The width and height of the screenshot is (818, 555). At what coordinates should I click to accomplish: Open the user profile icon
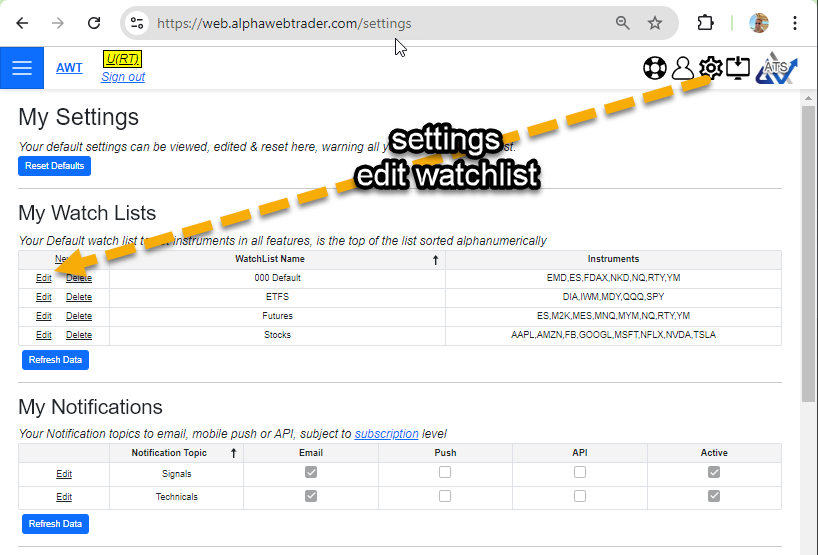(682, 68)
